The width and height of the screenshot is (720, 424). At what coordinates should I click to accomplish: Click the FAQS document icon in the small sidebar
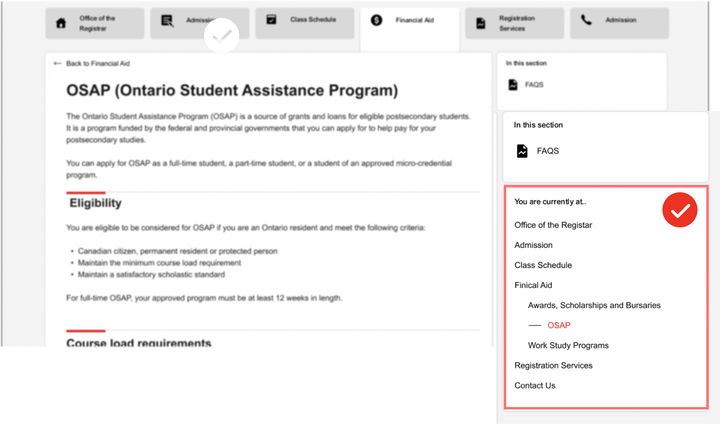click(513, 85)
